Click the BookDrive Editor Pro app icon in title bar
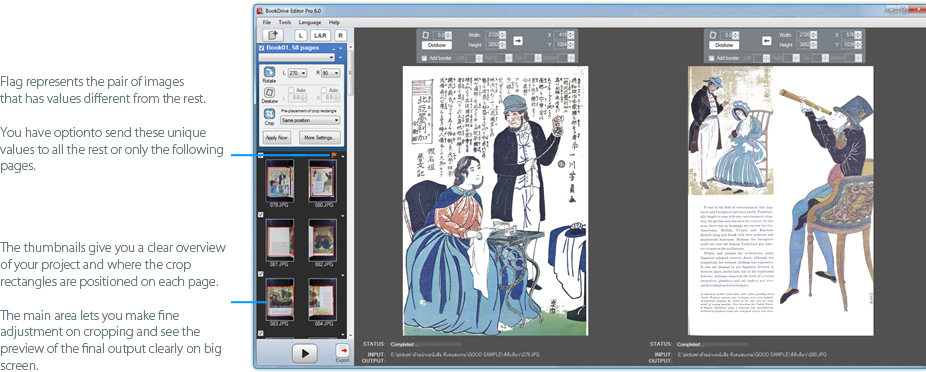The height and width of the screenshot is (372, 926). 259,11
